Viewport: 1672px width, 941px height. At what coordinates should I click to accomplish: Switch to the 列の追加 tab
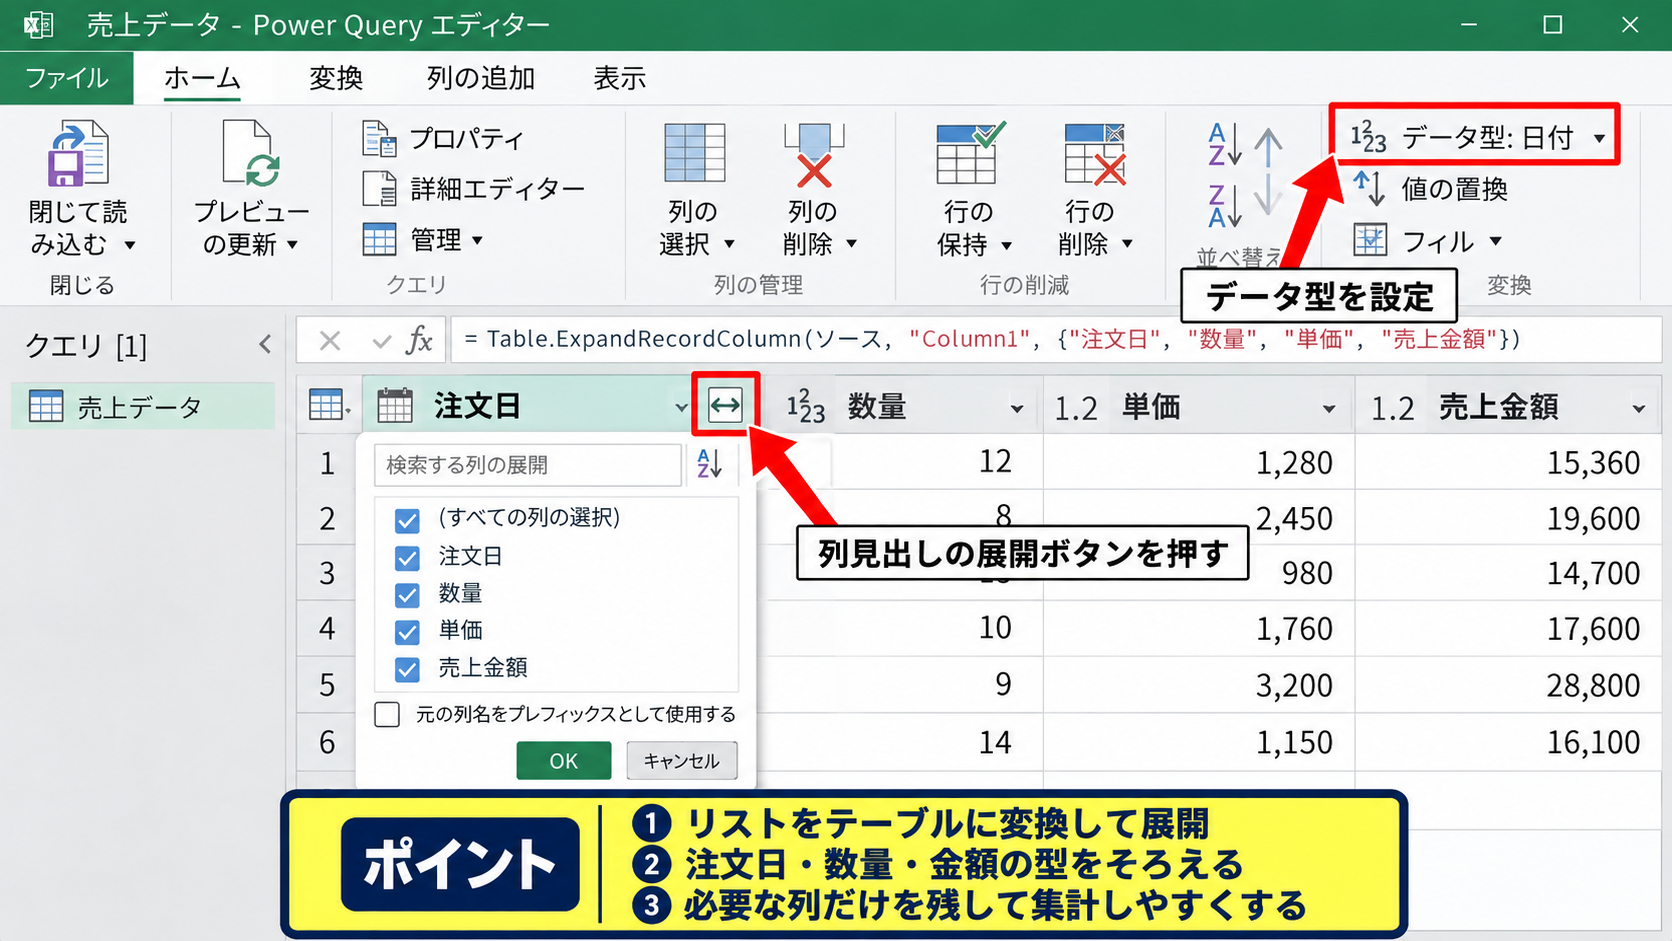click(x=481, y=78)
